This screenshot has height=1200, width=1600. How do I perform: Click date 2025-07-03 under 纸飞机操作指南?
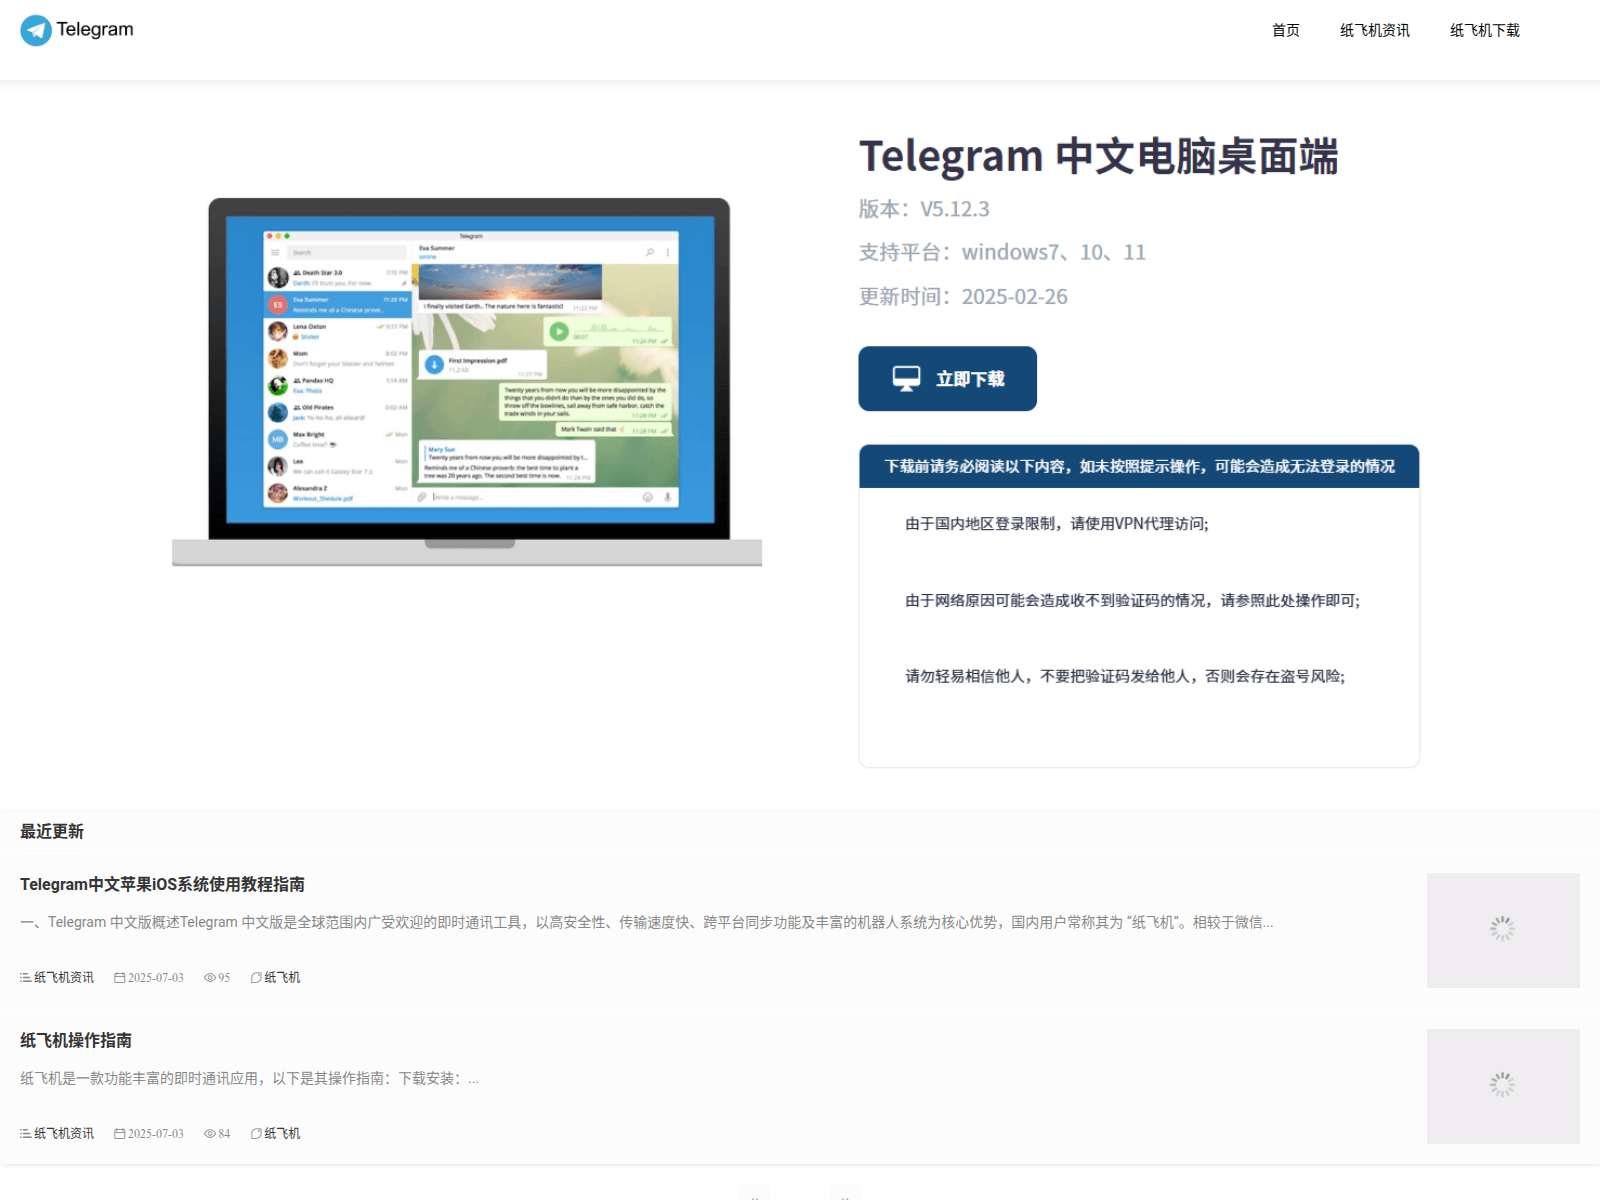pyautogui.click(x=156, y=1134)
